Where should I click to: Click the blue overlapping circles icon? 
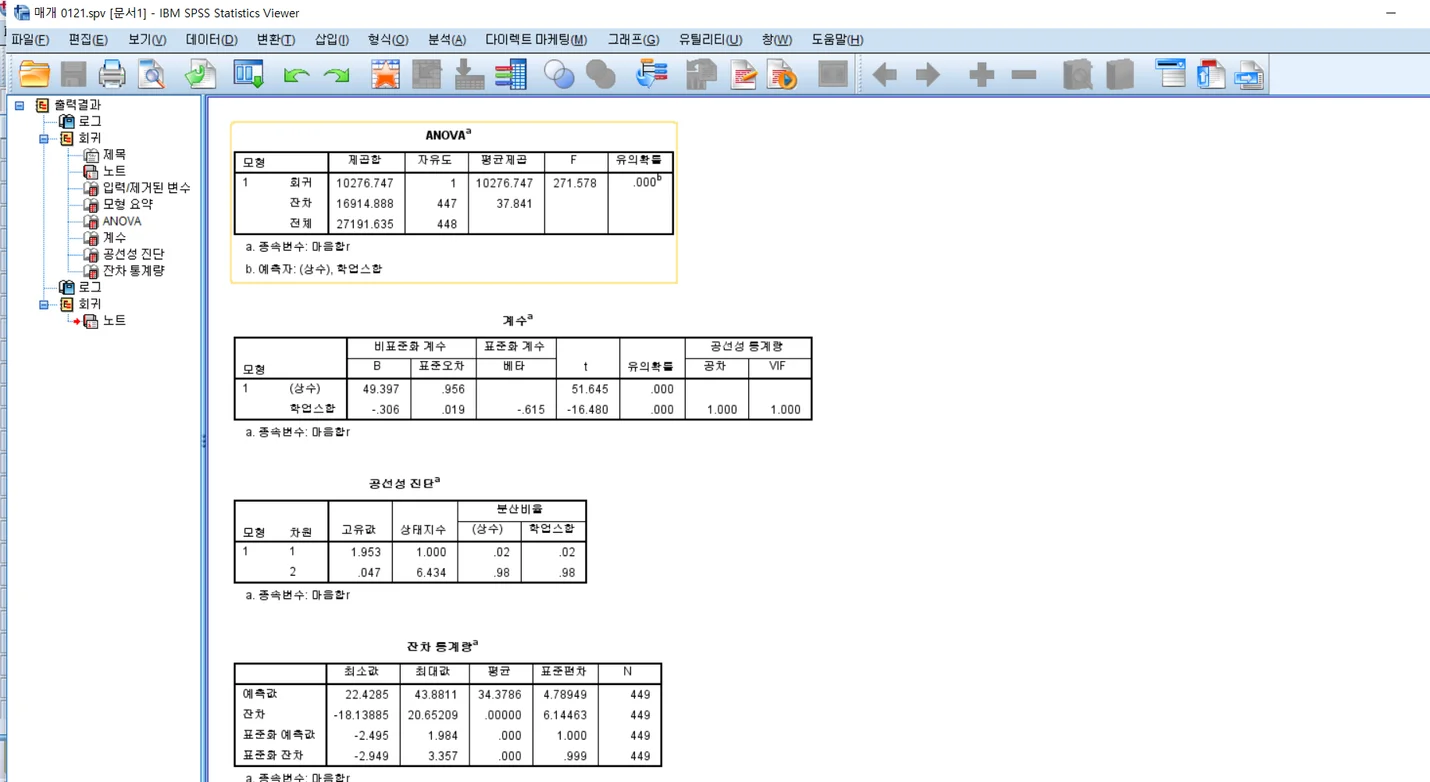coord(559,74)
